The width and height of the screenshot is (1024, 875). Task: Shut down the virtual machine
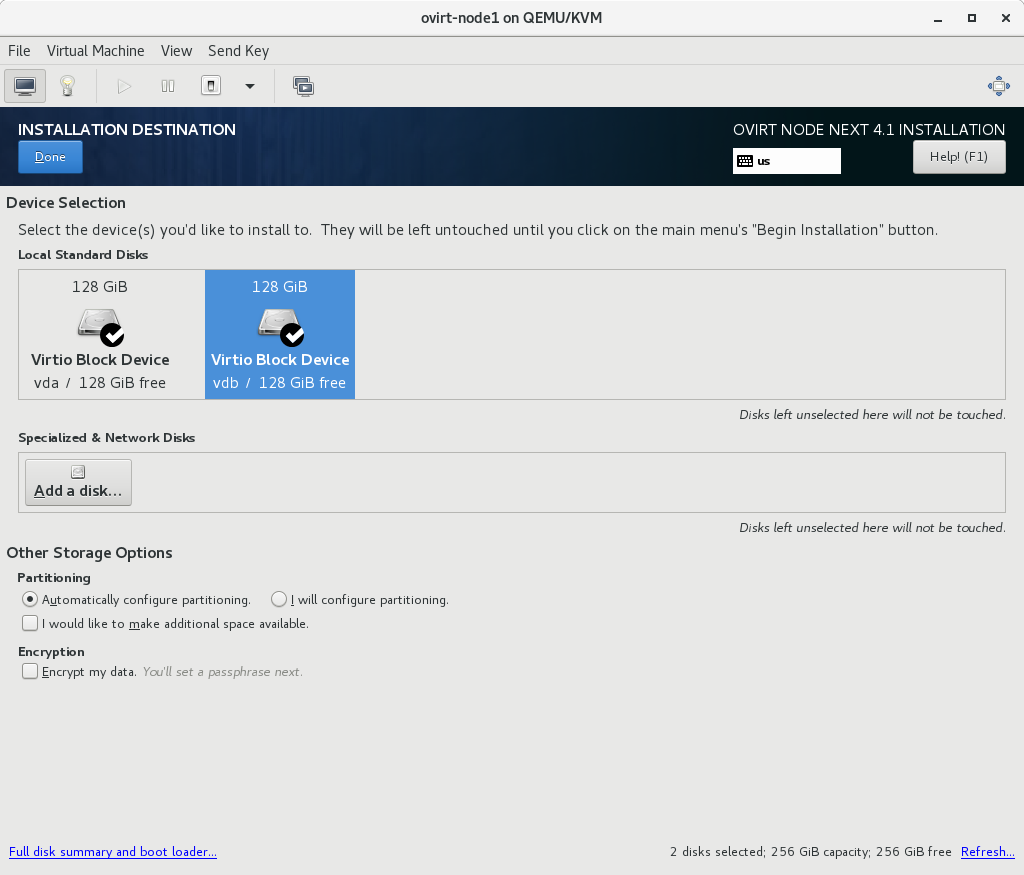210,86
